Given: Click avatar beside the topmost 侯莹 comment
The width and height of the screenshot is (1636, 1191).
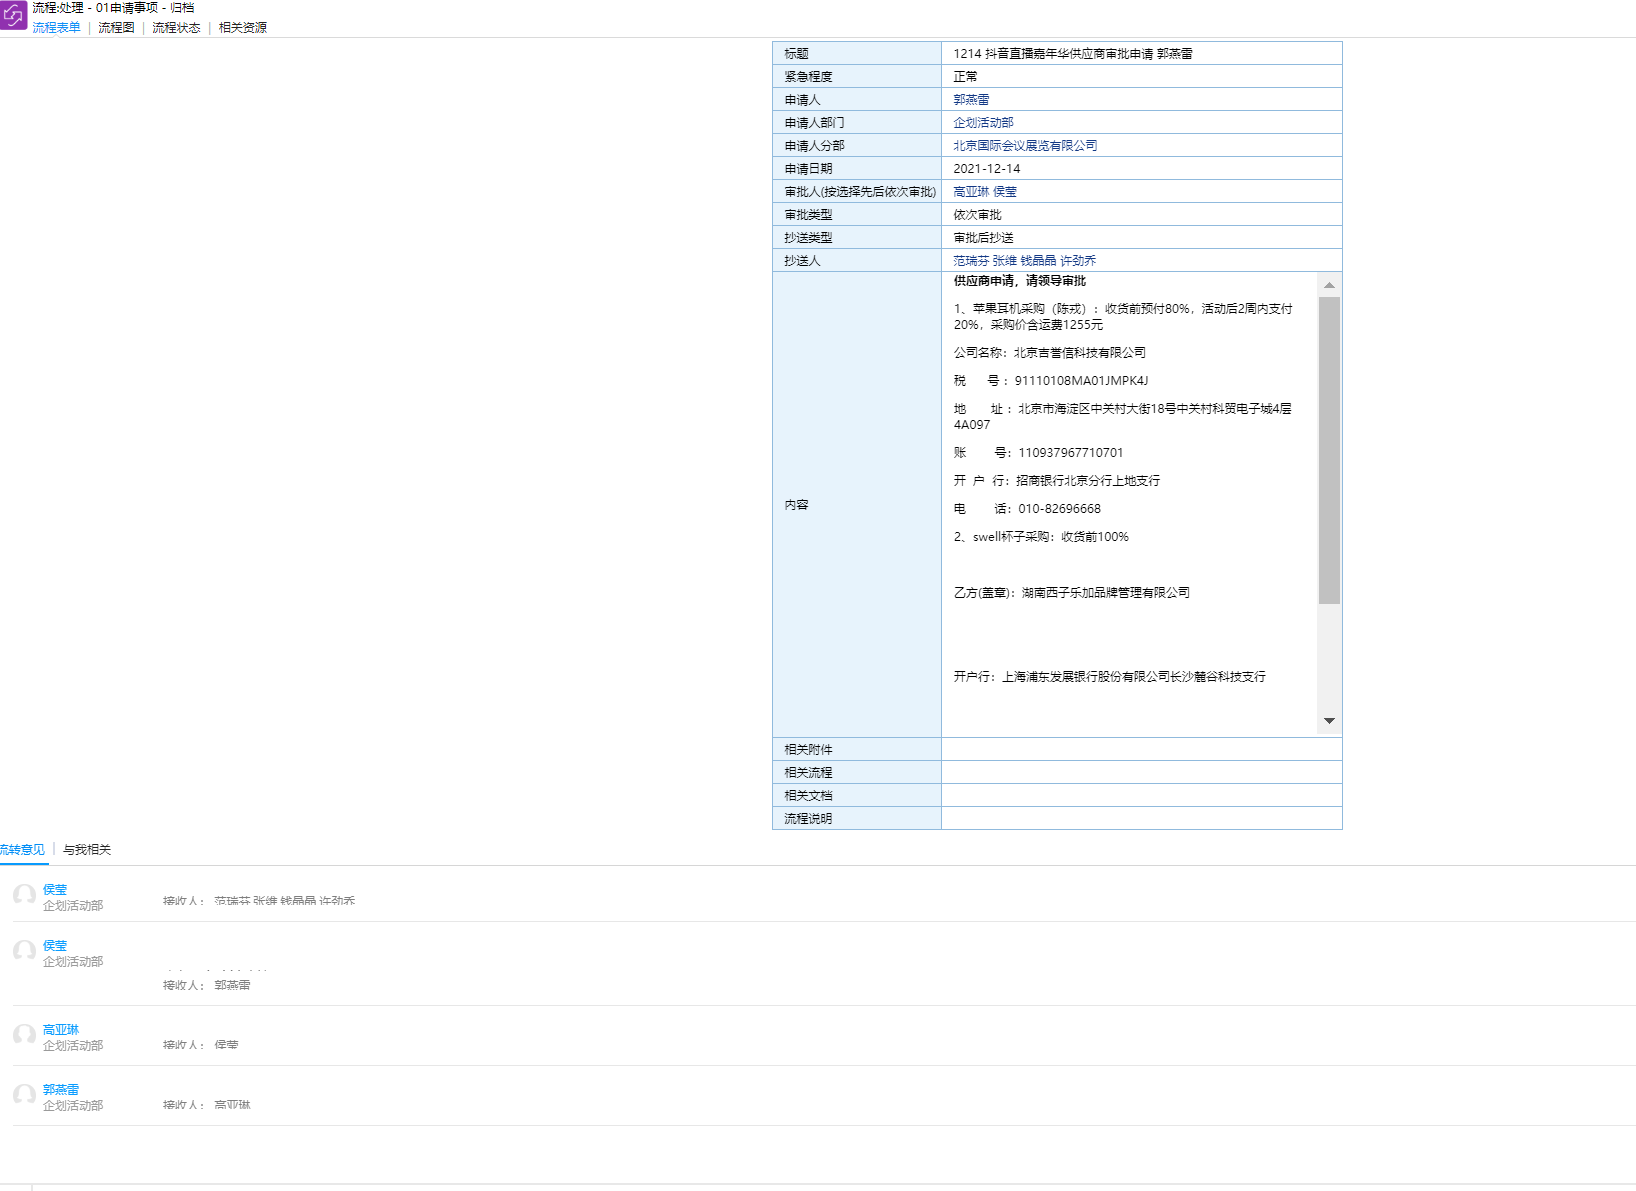Looking at the screenshot, I should point(24,894).
